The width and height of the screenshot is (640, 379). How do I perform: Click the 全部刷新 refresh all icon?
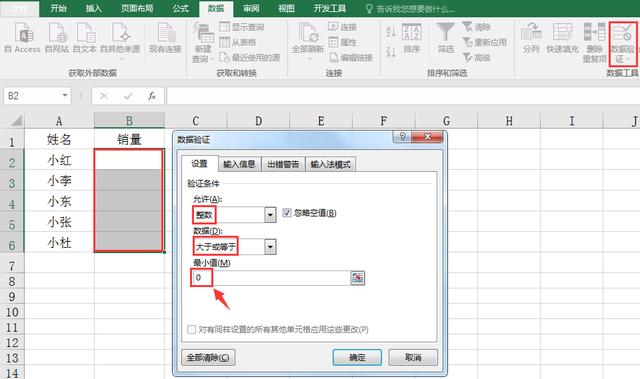pyautogui.click(x=308, y=33)
